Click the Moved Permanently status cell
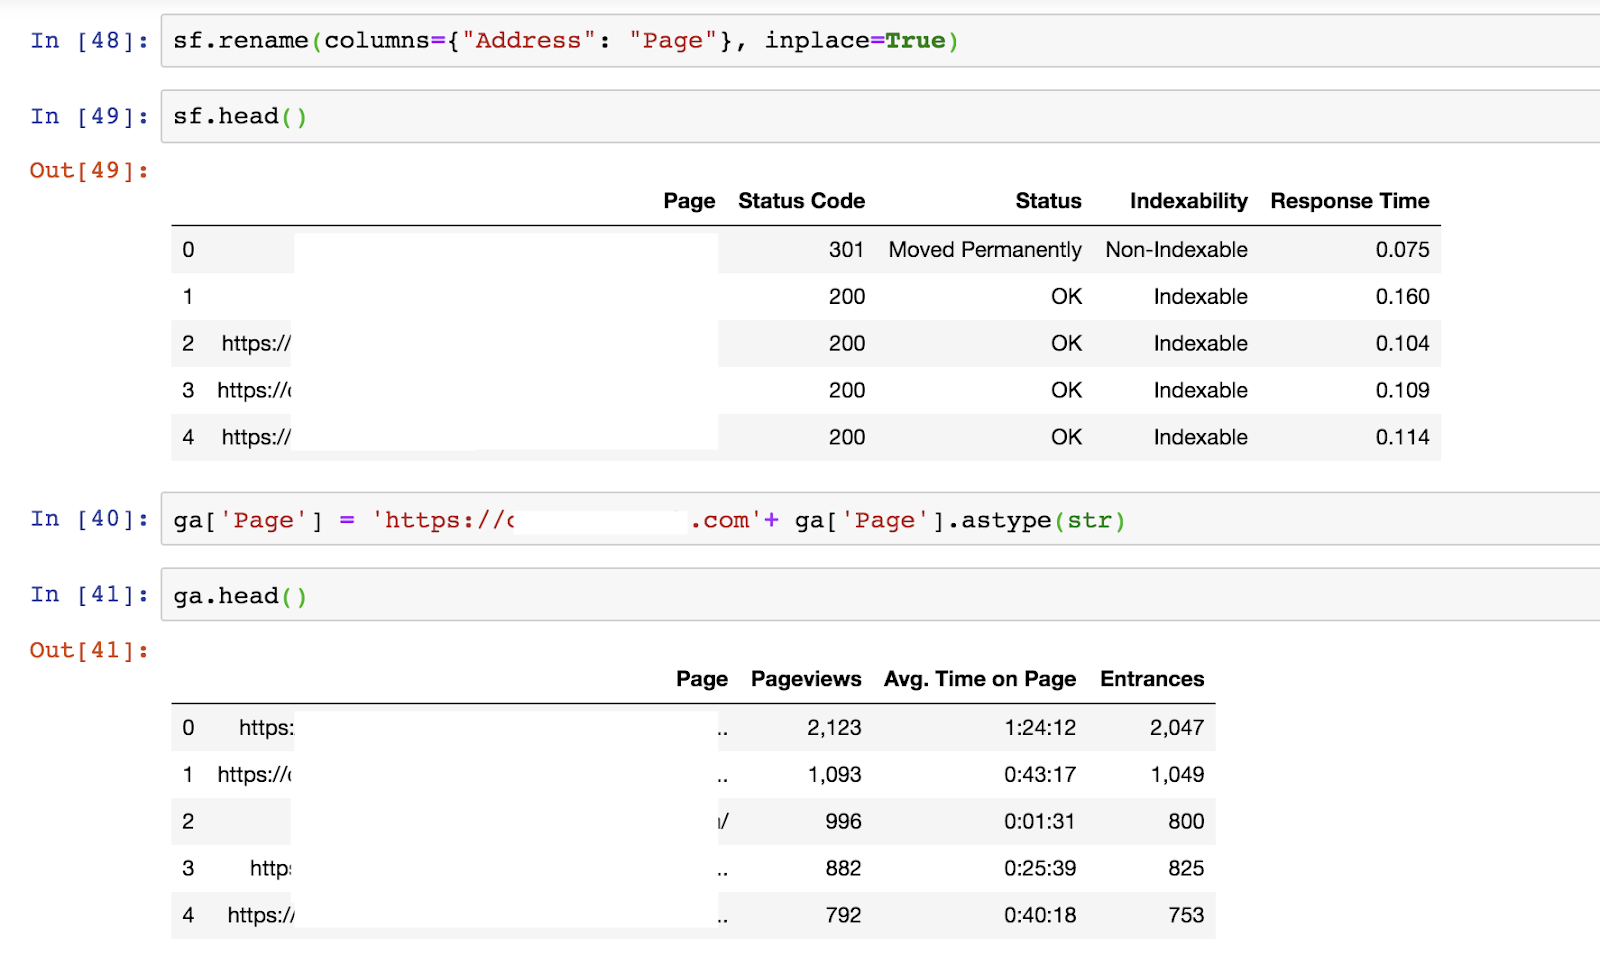The image size is (1600, 956). coord(985,250)
